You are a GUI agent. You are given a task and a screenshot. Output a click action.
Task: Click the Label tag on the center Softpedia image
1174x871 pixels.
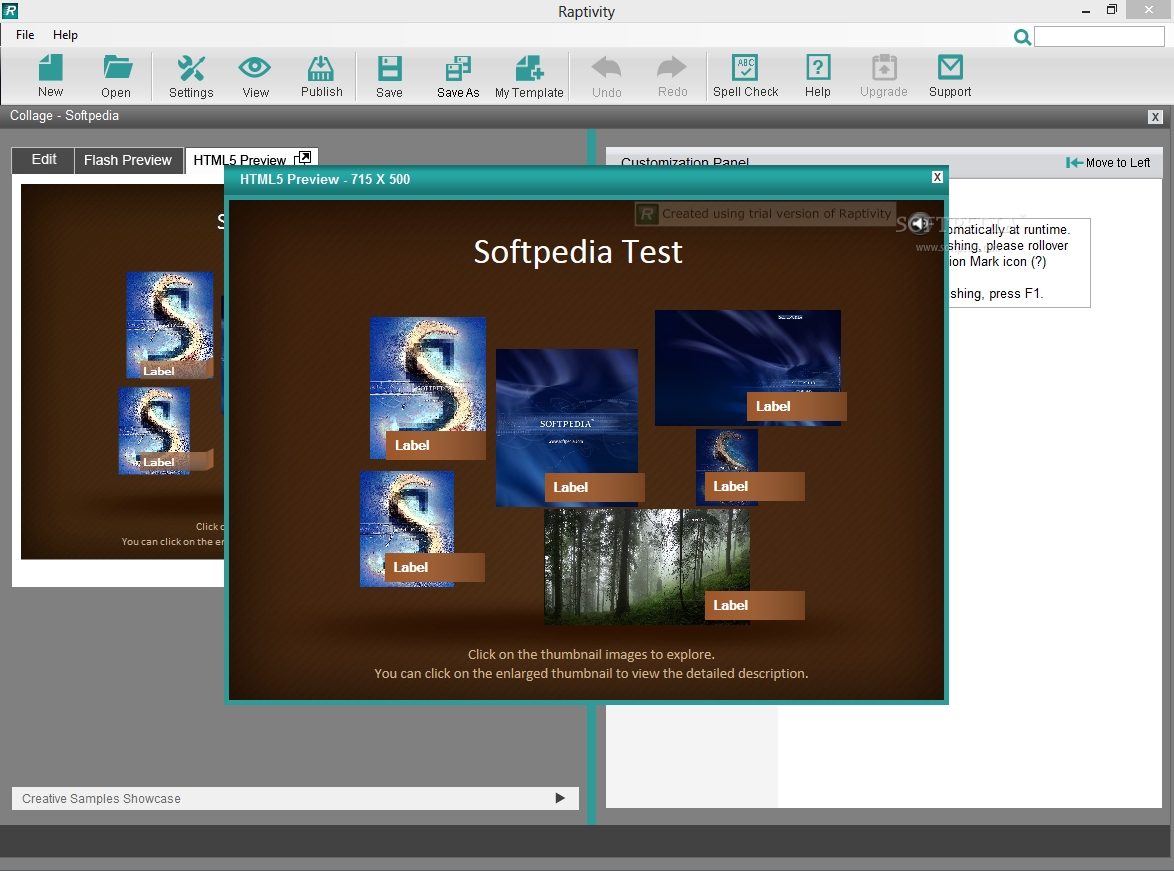coord(594,487)
